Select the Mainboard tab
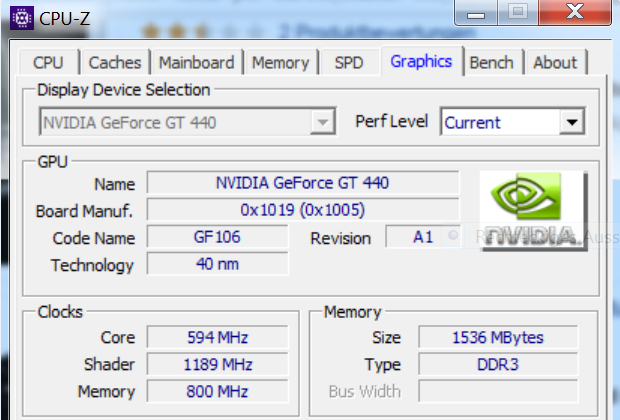Viewport: 620px width, 420px height. click(197, 62)
